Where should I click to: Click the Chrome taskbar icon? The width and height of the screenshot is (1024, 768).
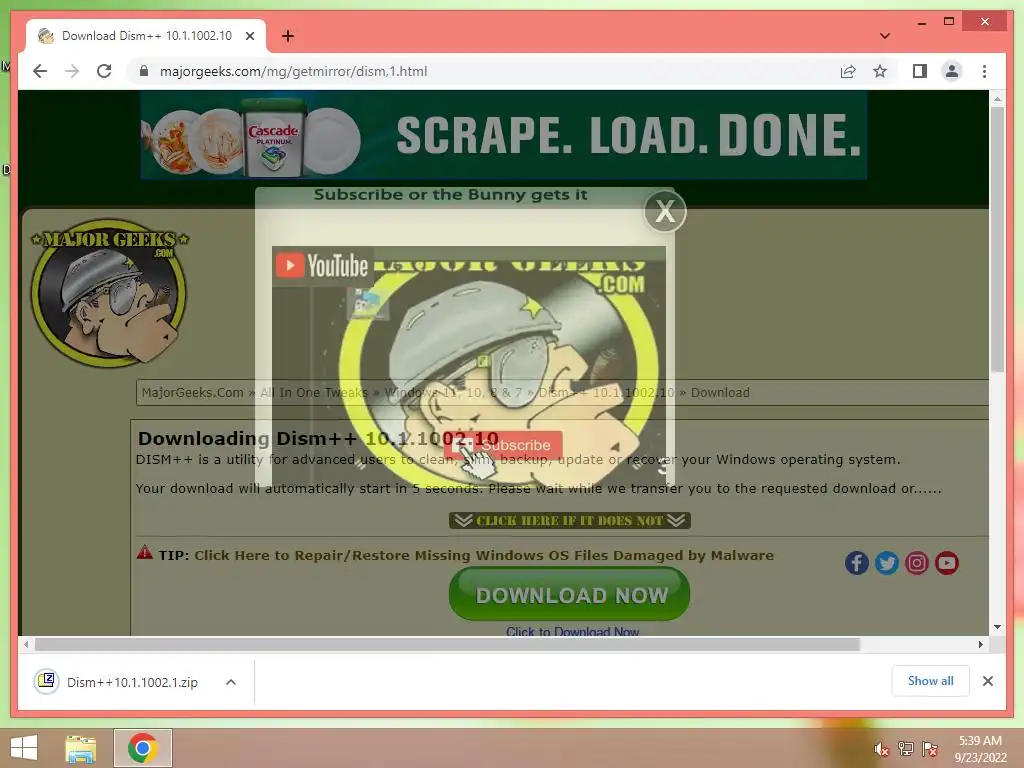(143, 748)
